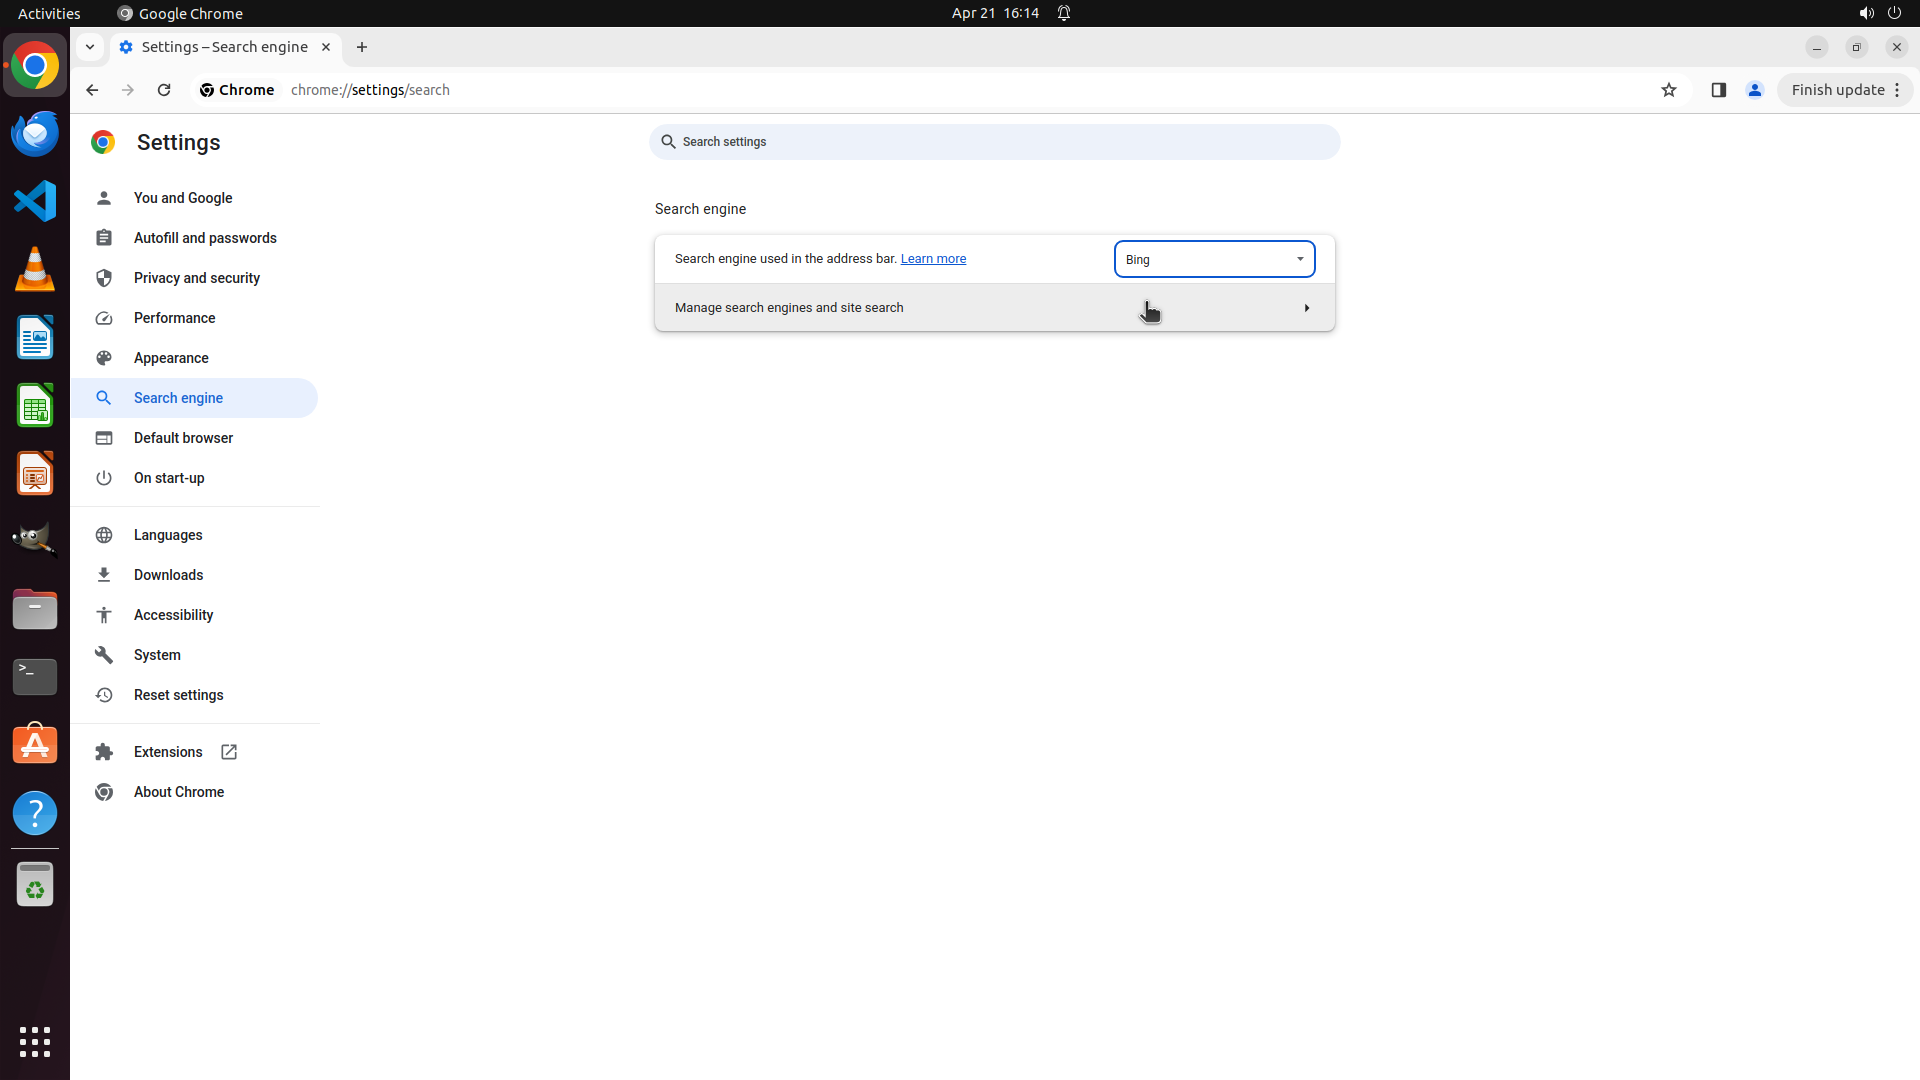Open the side panel icon

pos(1718,90)
